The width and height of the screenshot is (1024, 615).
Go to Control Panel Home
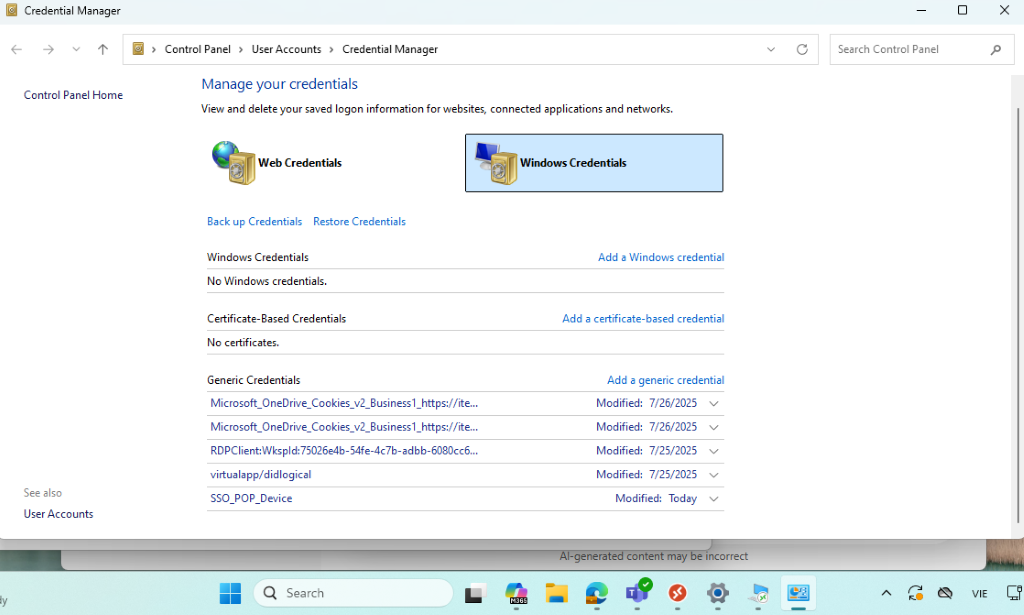pos(73,95)
